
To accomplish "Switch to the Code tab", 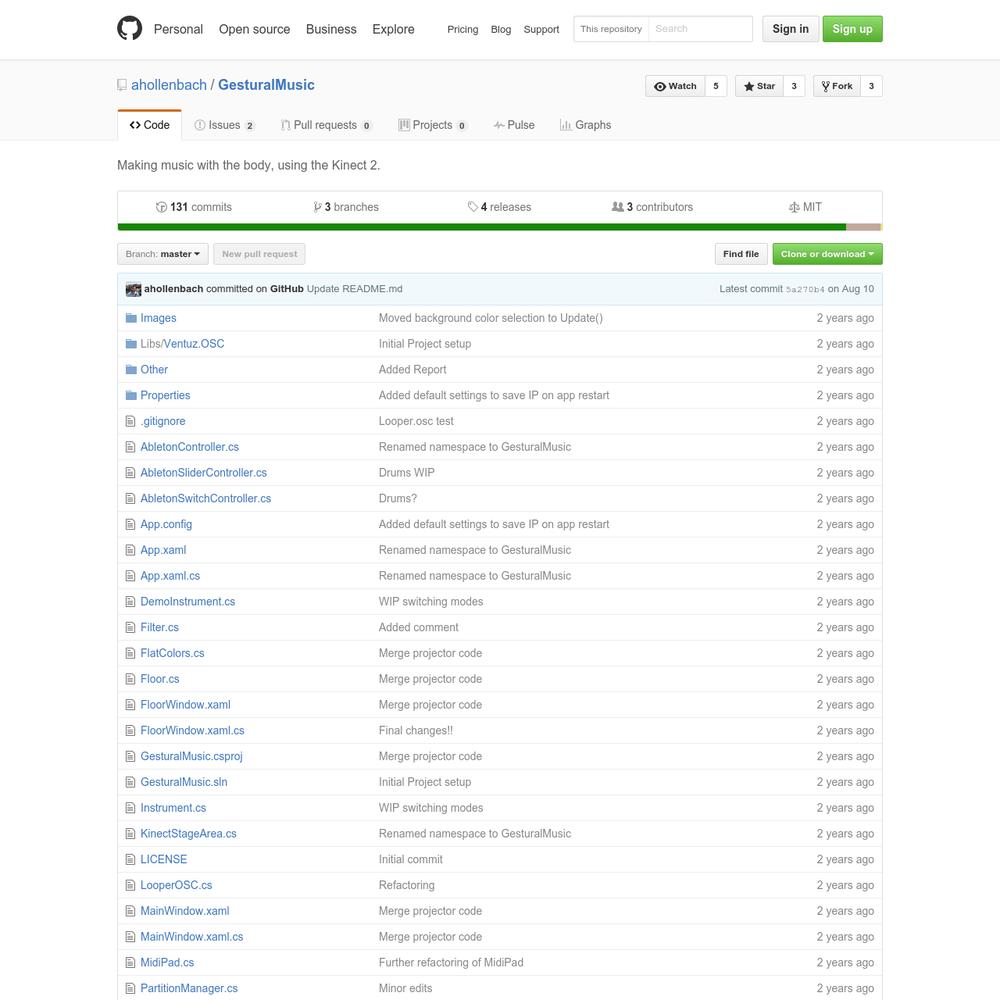I will [x=149, y=125].
